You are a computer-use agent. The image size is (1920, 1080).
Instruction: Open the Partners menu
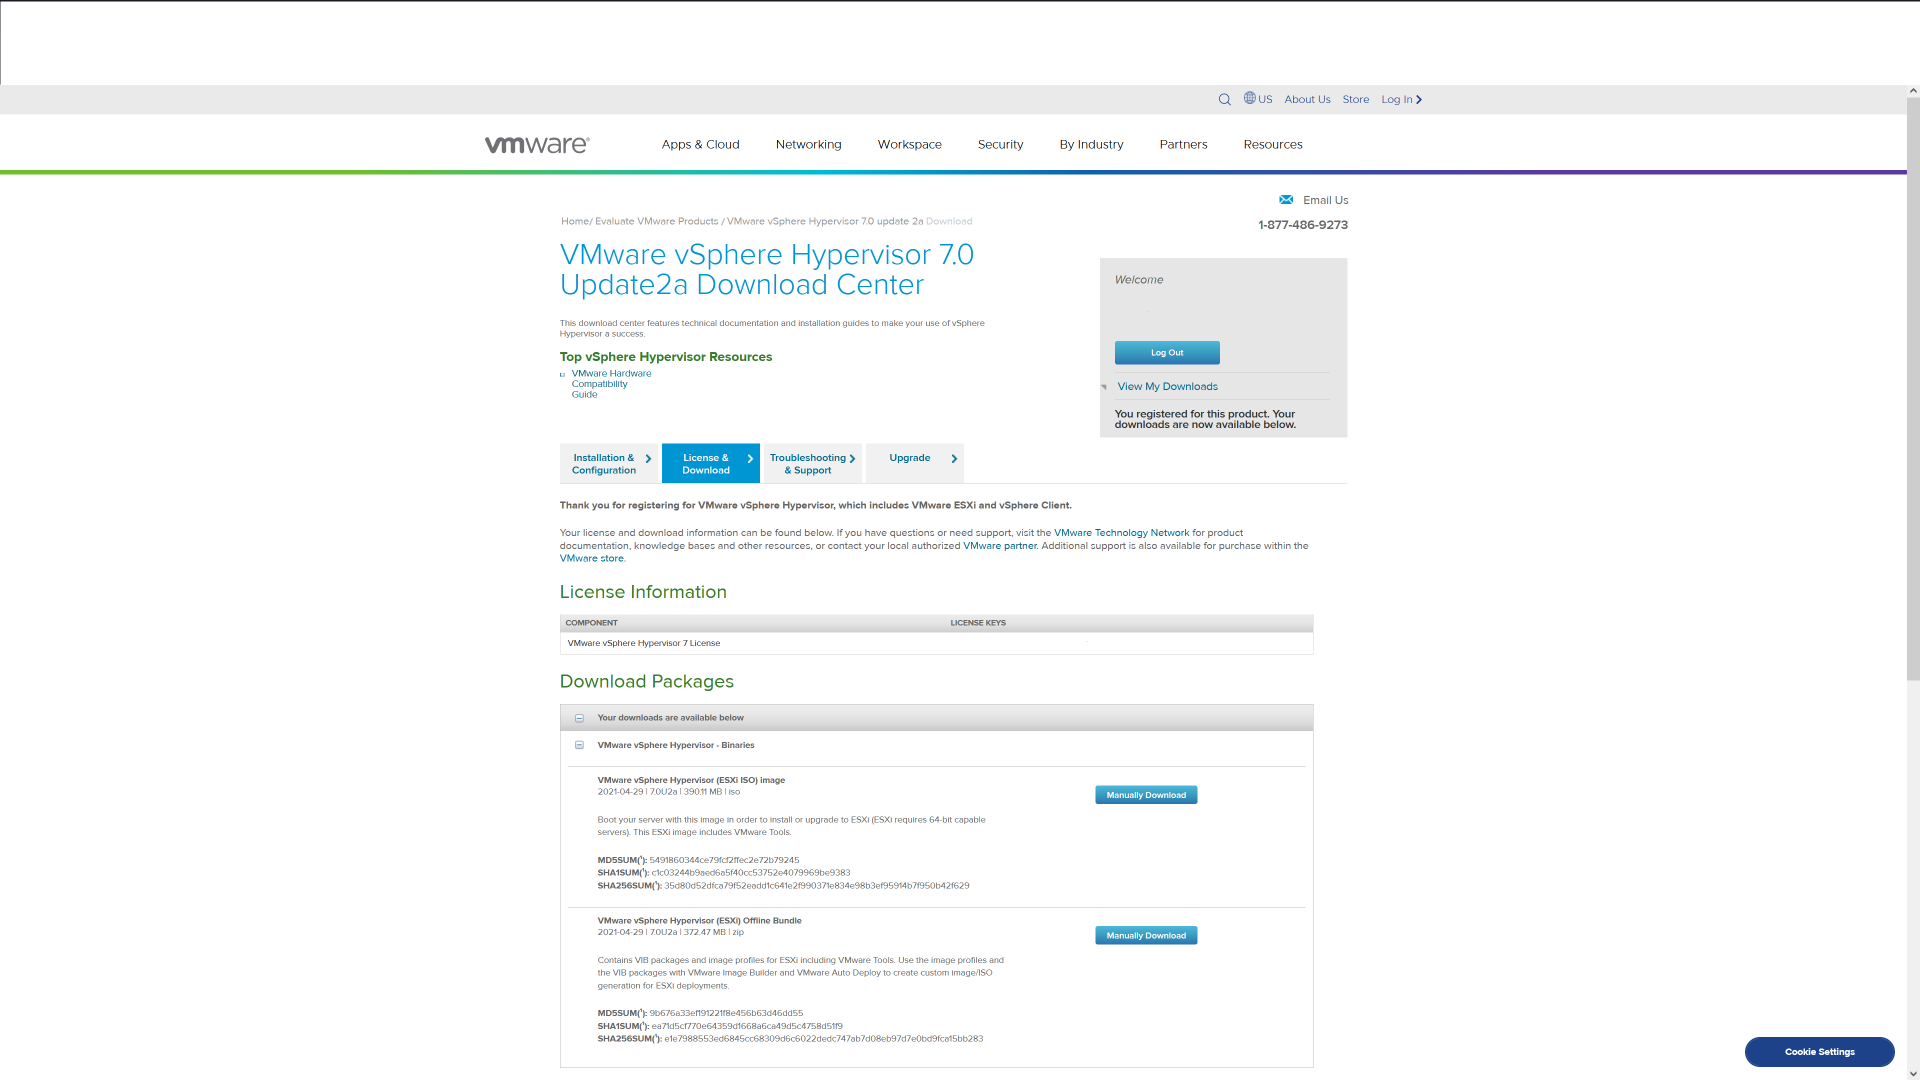(x=1183, y=144)
